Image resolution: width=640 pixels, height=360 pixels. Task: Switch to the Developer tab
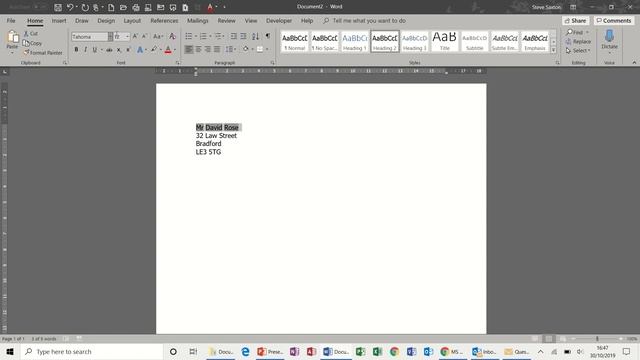(x=279, y=20)
